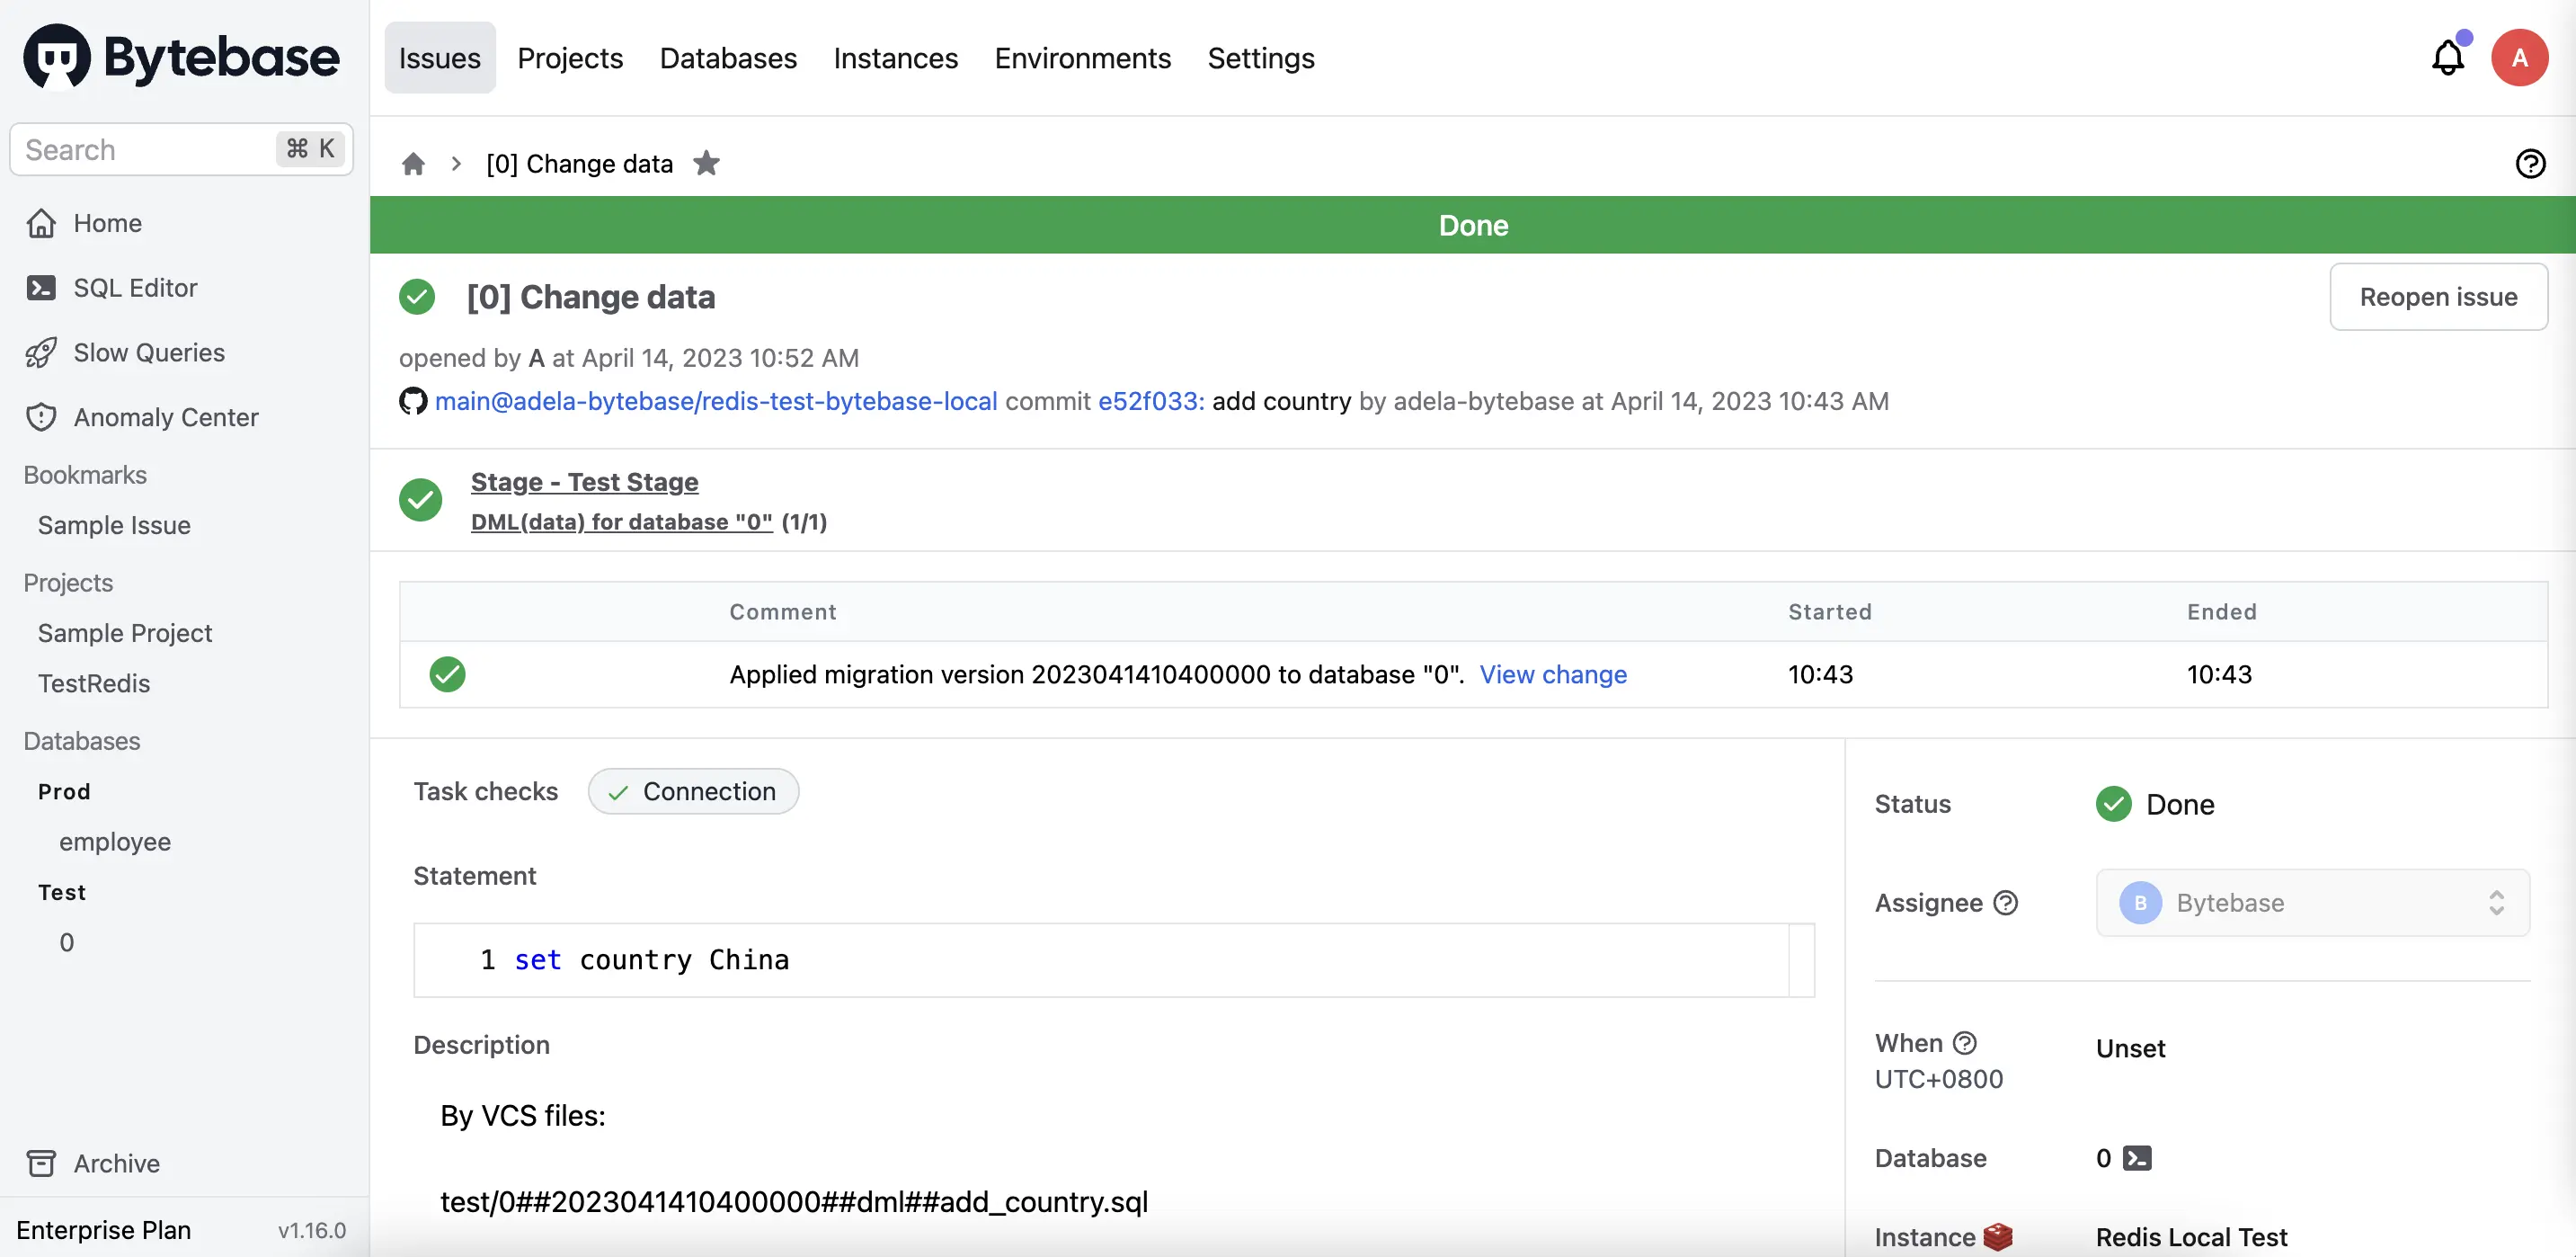
Task: Click the breadcrumb chevron after home
Action: (x=456, y=163)
